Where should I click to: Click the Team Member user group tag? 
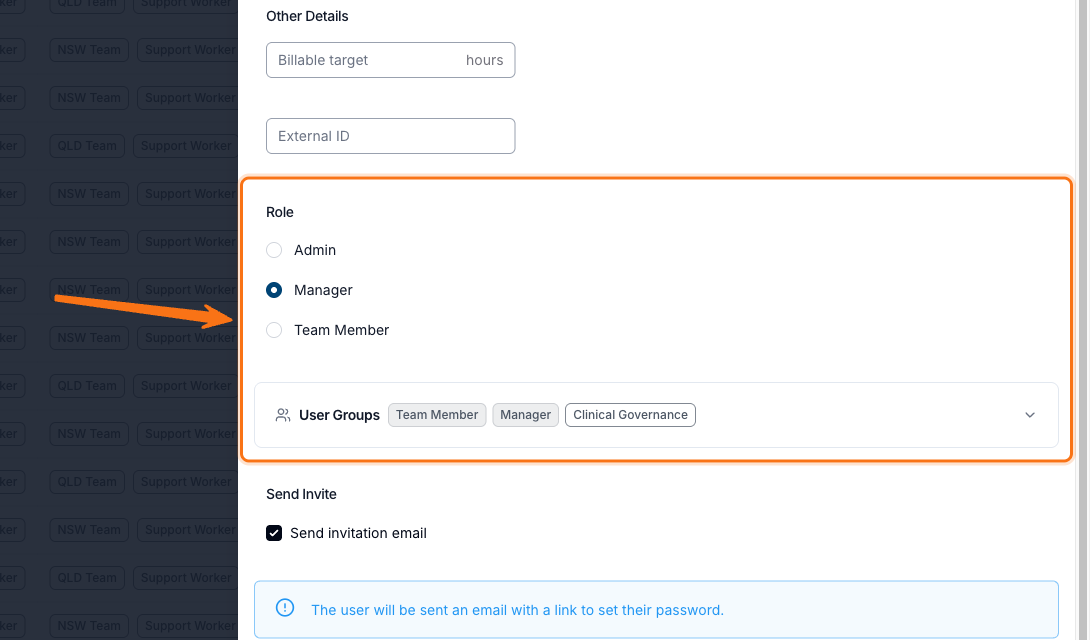pyautogui.click(x=437, y=415)
